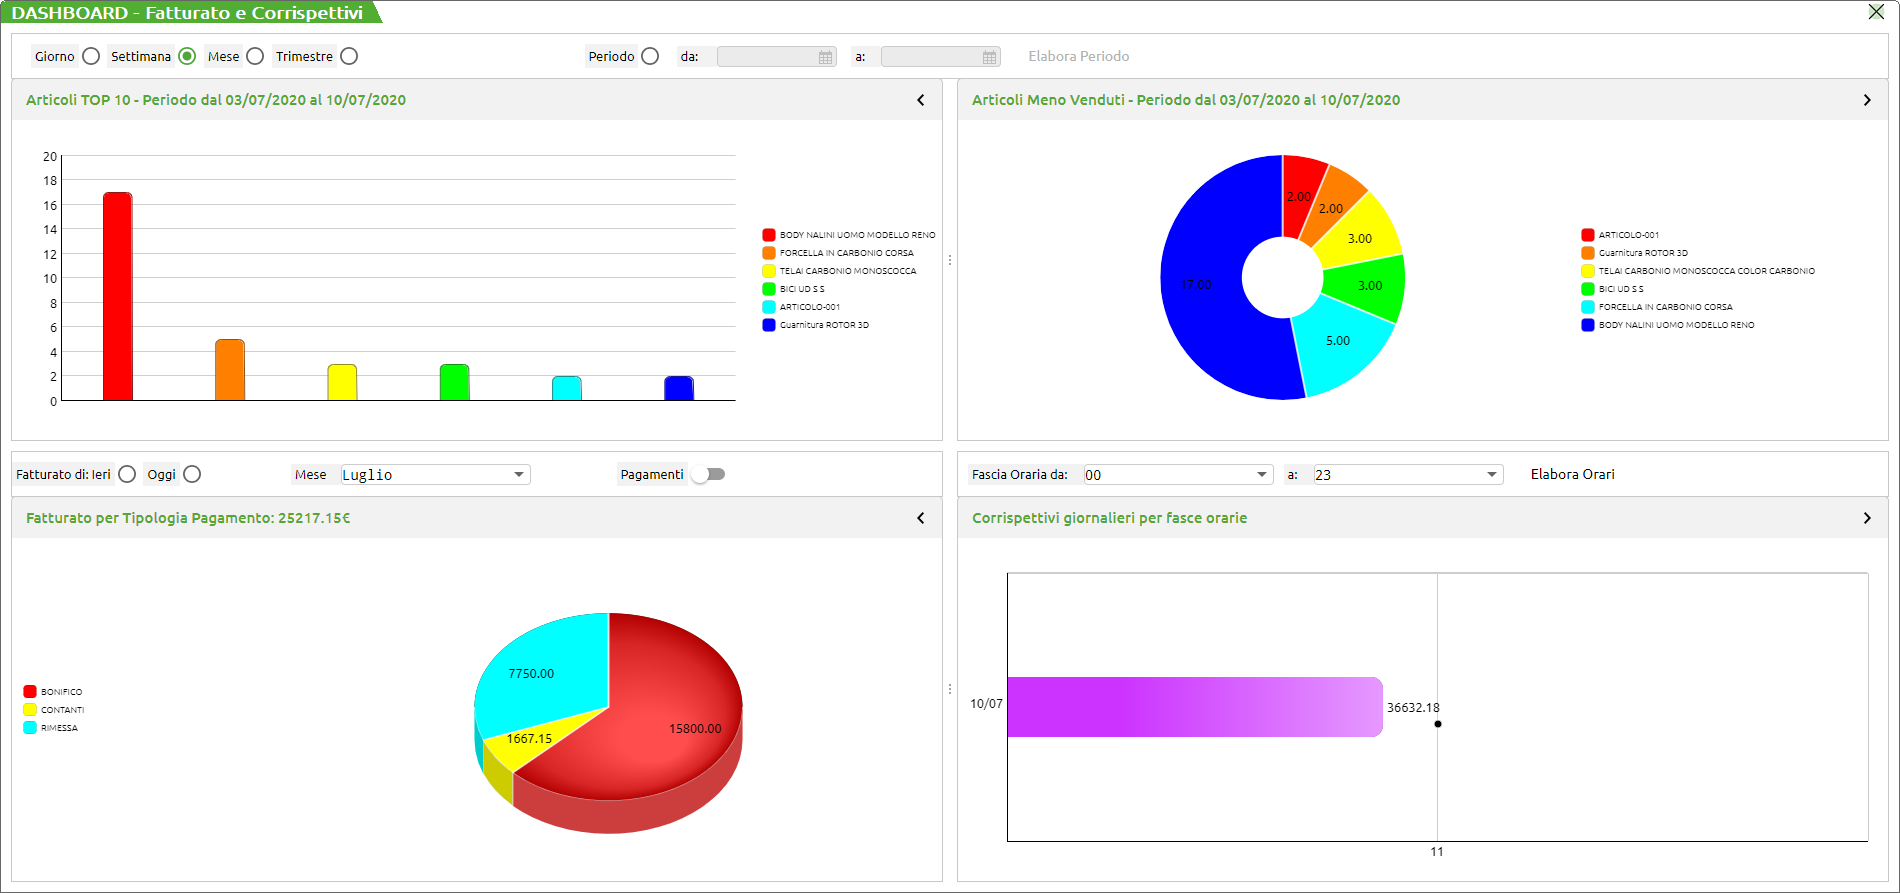Select the Trimestre radio button

pyautogui.click(x=349, y=56)
